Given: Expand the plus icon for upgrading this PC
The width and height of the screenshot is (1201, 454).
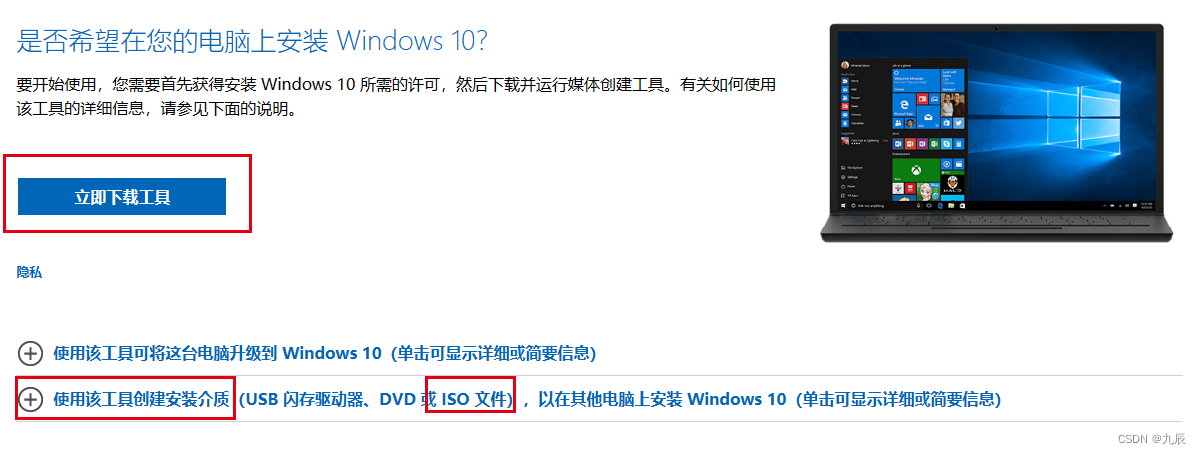Looking at the screenshot, I should 31,353.
